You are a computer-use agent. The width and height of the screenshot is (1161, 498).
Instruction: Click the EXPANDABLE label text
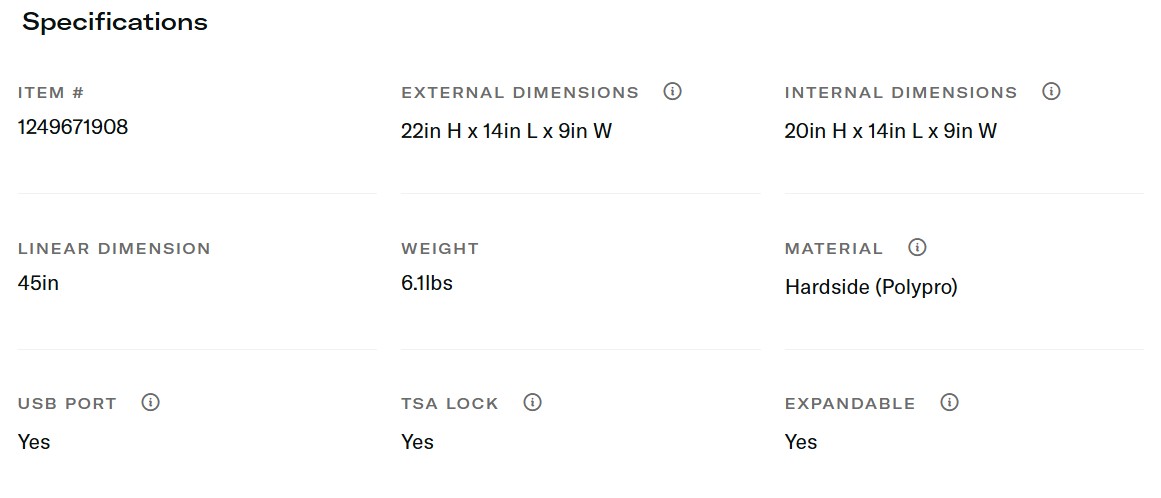[850, 404]
